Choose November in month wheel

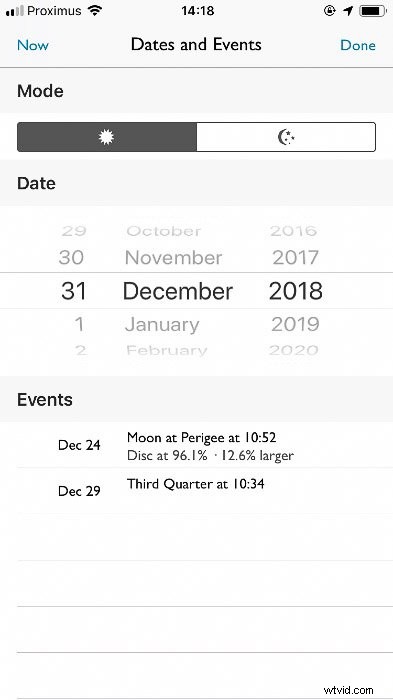click(x=173, y=258)
